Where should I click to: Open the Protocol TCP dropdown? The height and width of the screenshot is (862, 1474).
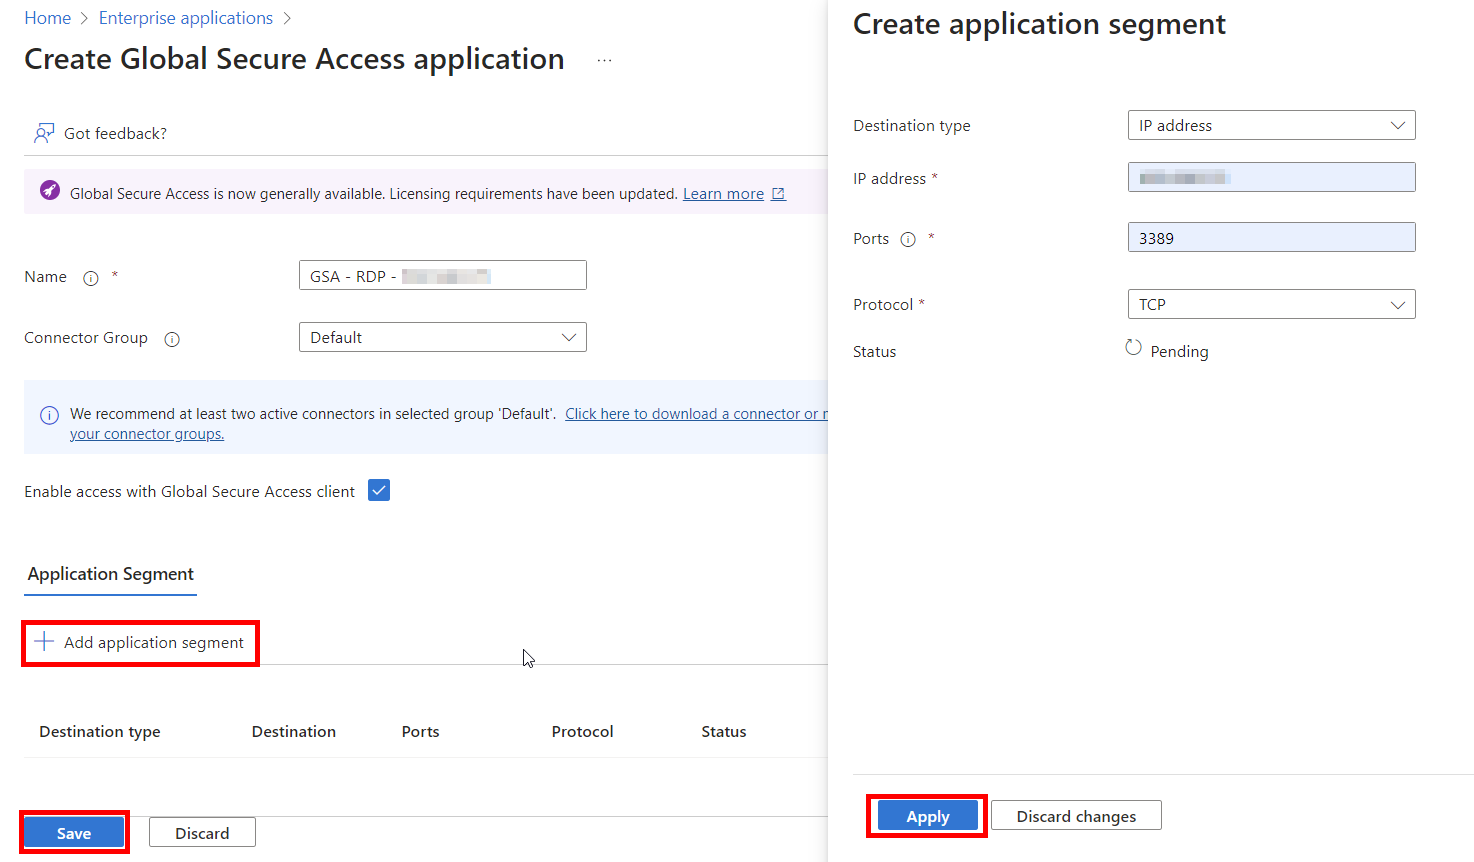1272,304
